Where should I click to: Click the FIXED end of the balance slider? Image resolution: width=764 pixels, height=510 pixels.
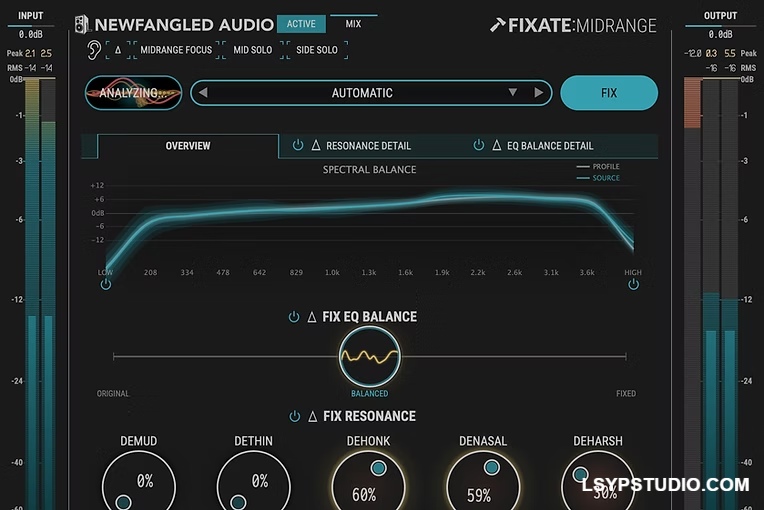(626, 394)
